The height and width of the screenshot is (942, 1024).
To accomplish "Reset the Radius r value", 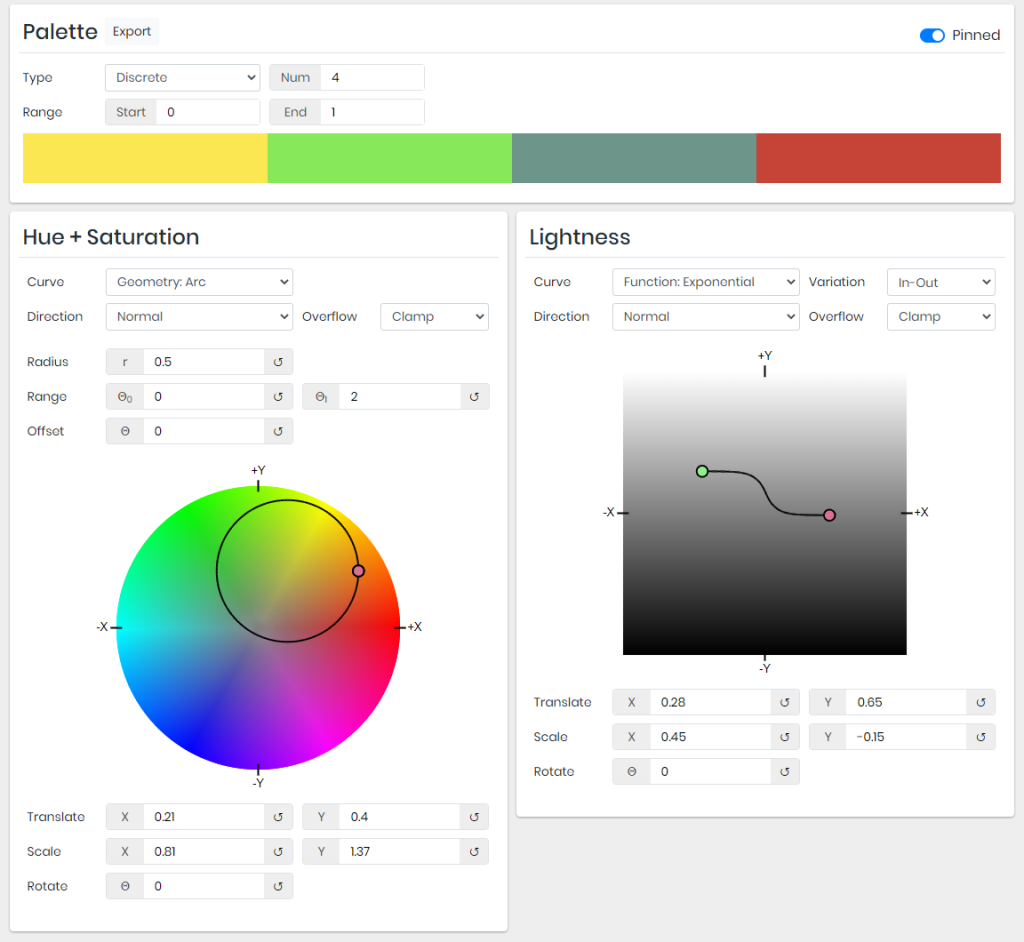I will pyautogui.click(x=278, y=362).
